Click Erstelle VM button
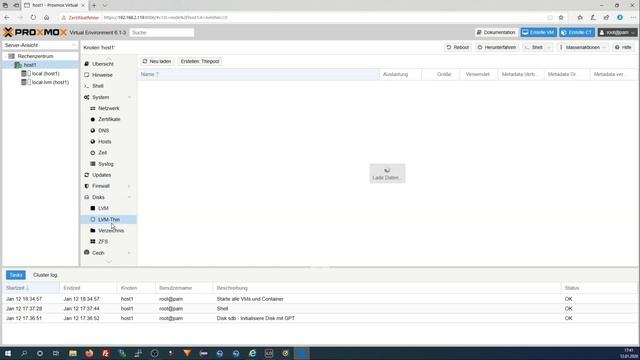The image size is (640, 360). tap(538, 32)
